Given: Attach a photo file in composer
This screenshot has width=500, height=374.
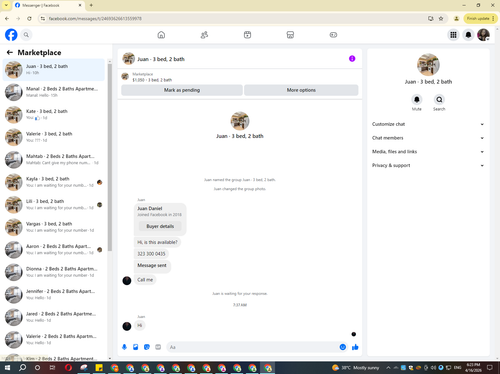Looking at the screenshot, I should point(136,347).
